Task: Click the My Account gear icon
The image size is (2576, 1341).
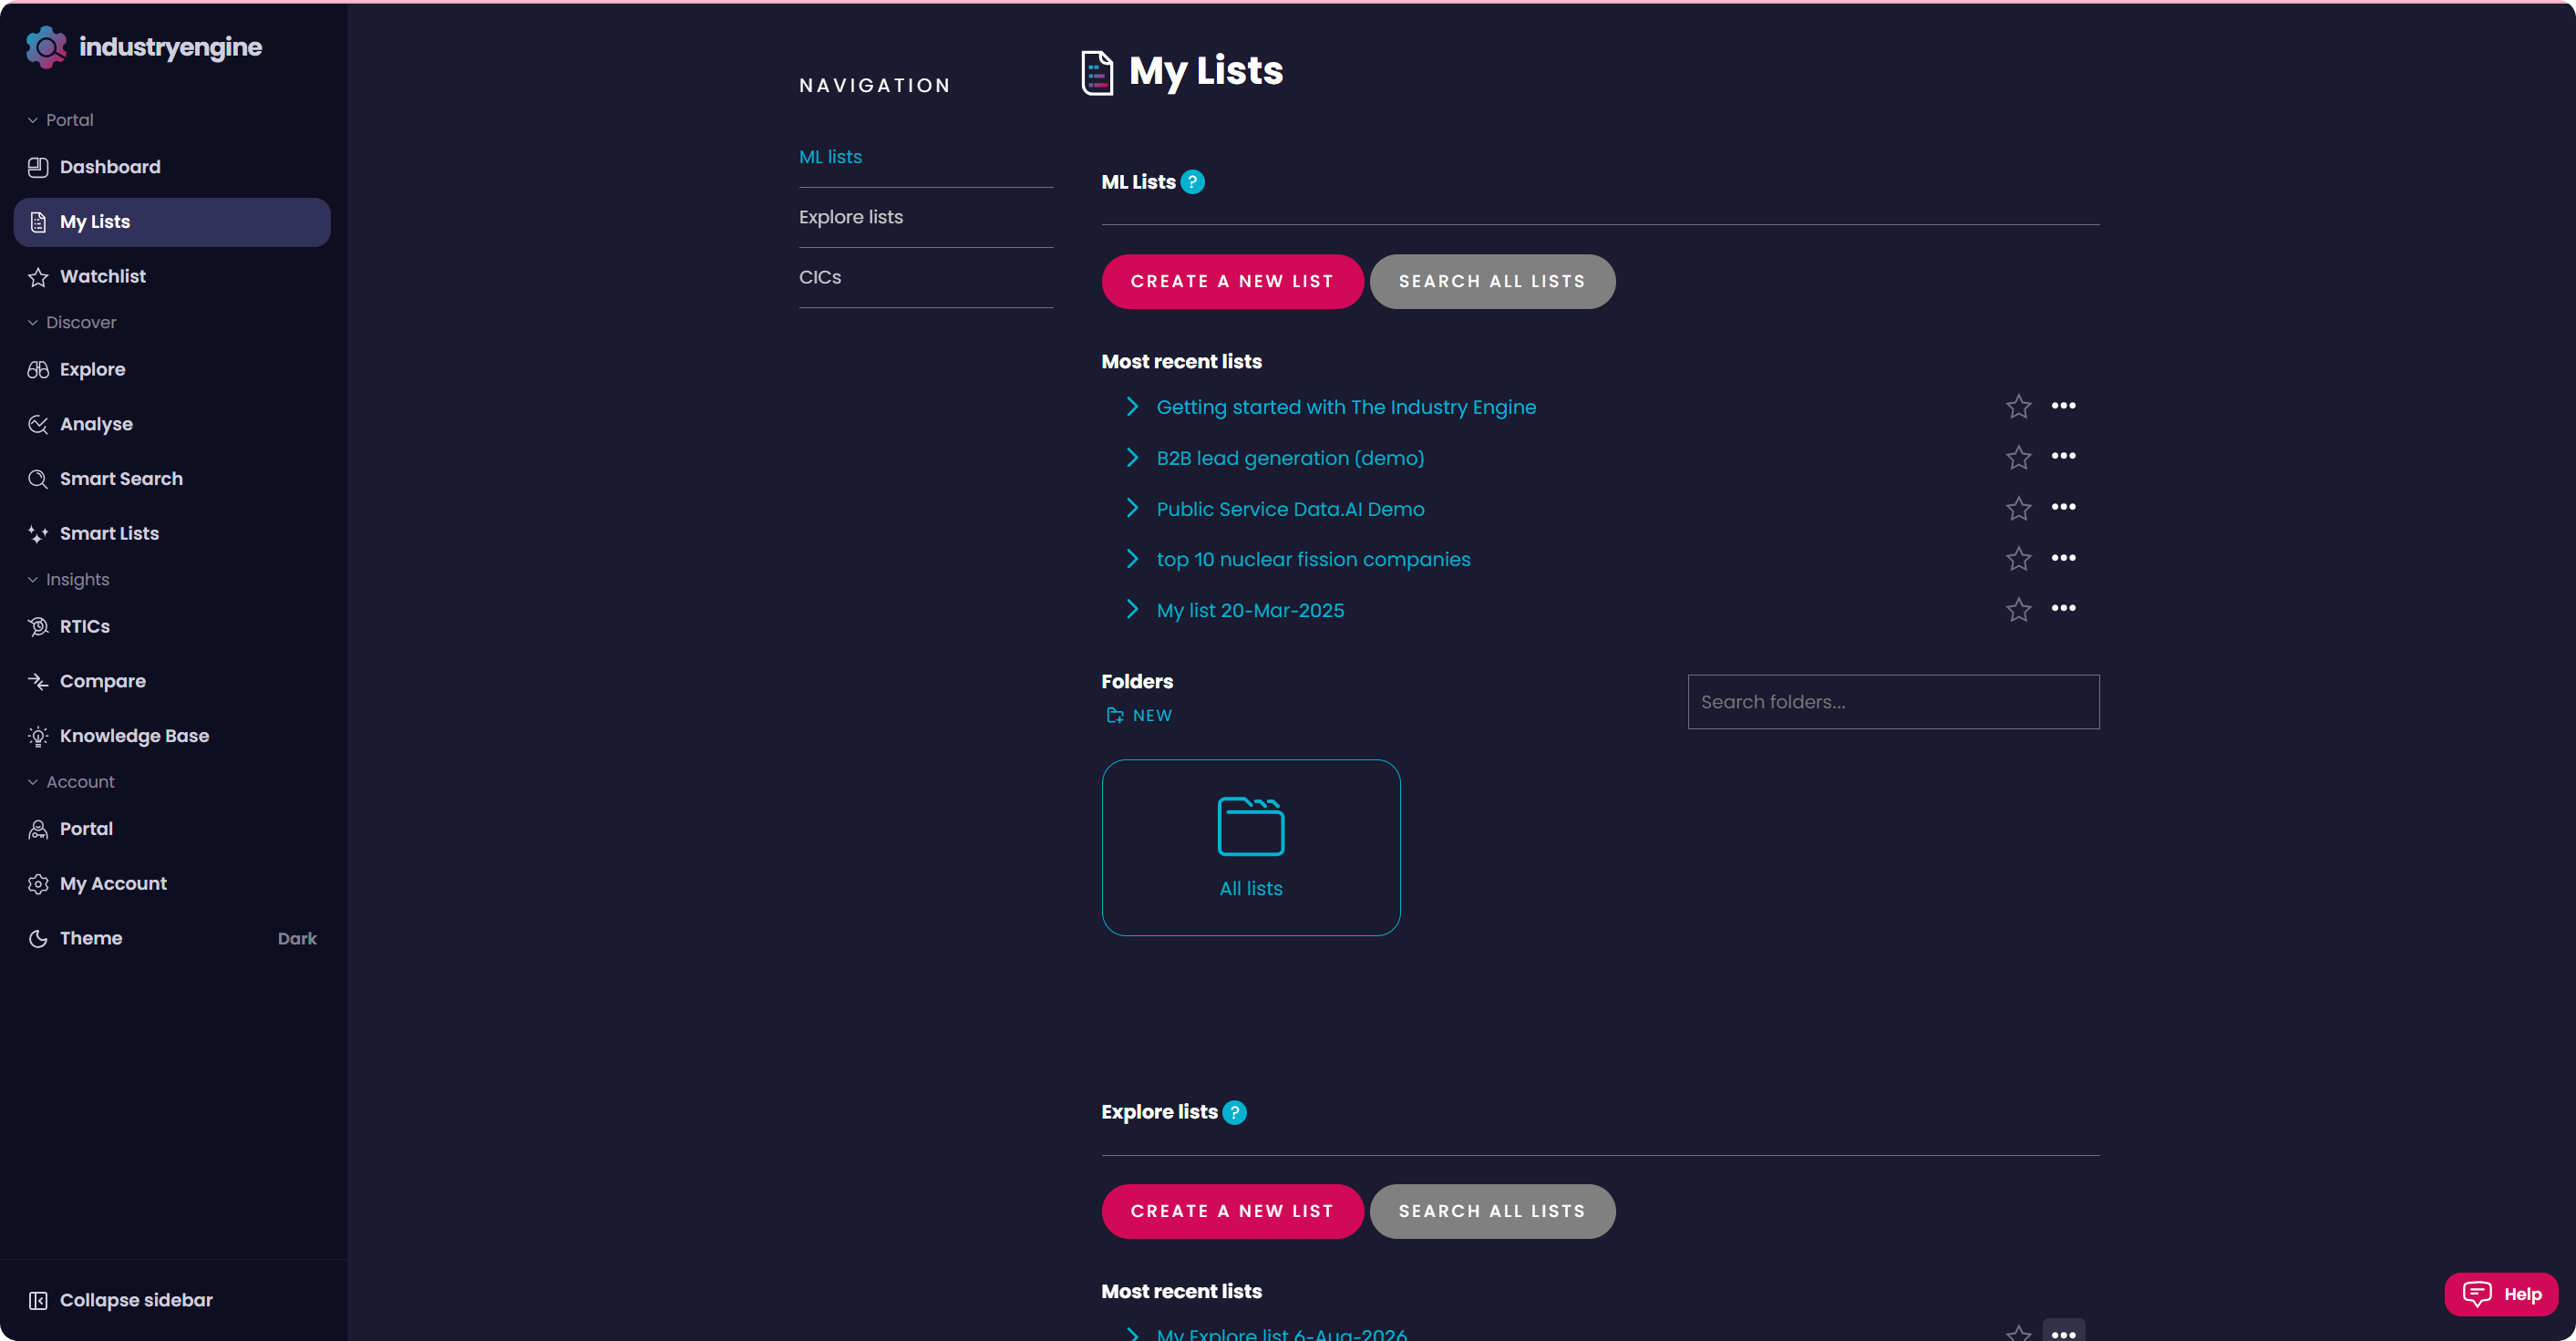Action: (x=38, y=884)
